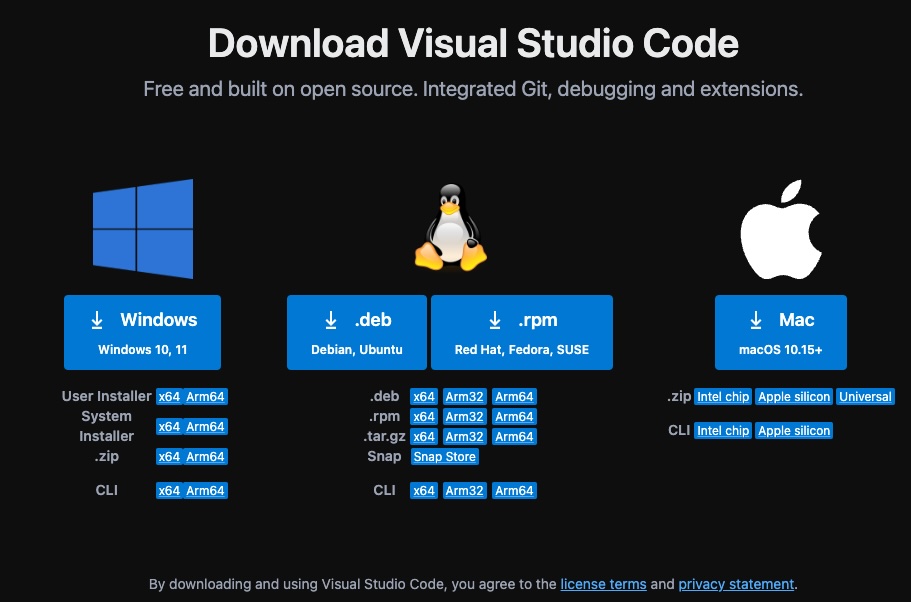
Task: Select Arm64 for Linux .rpm package
Action: tap(514, 417)
